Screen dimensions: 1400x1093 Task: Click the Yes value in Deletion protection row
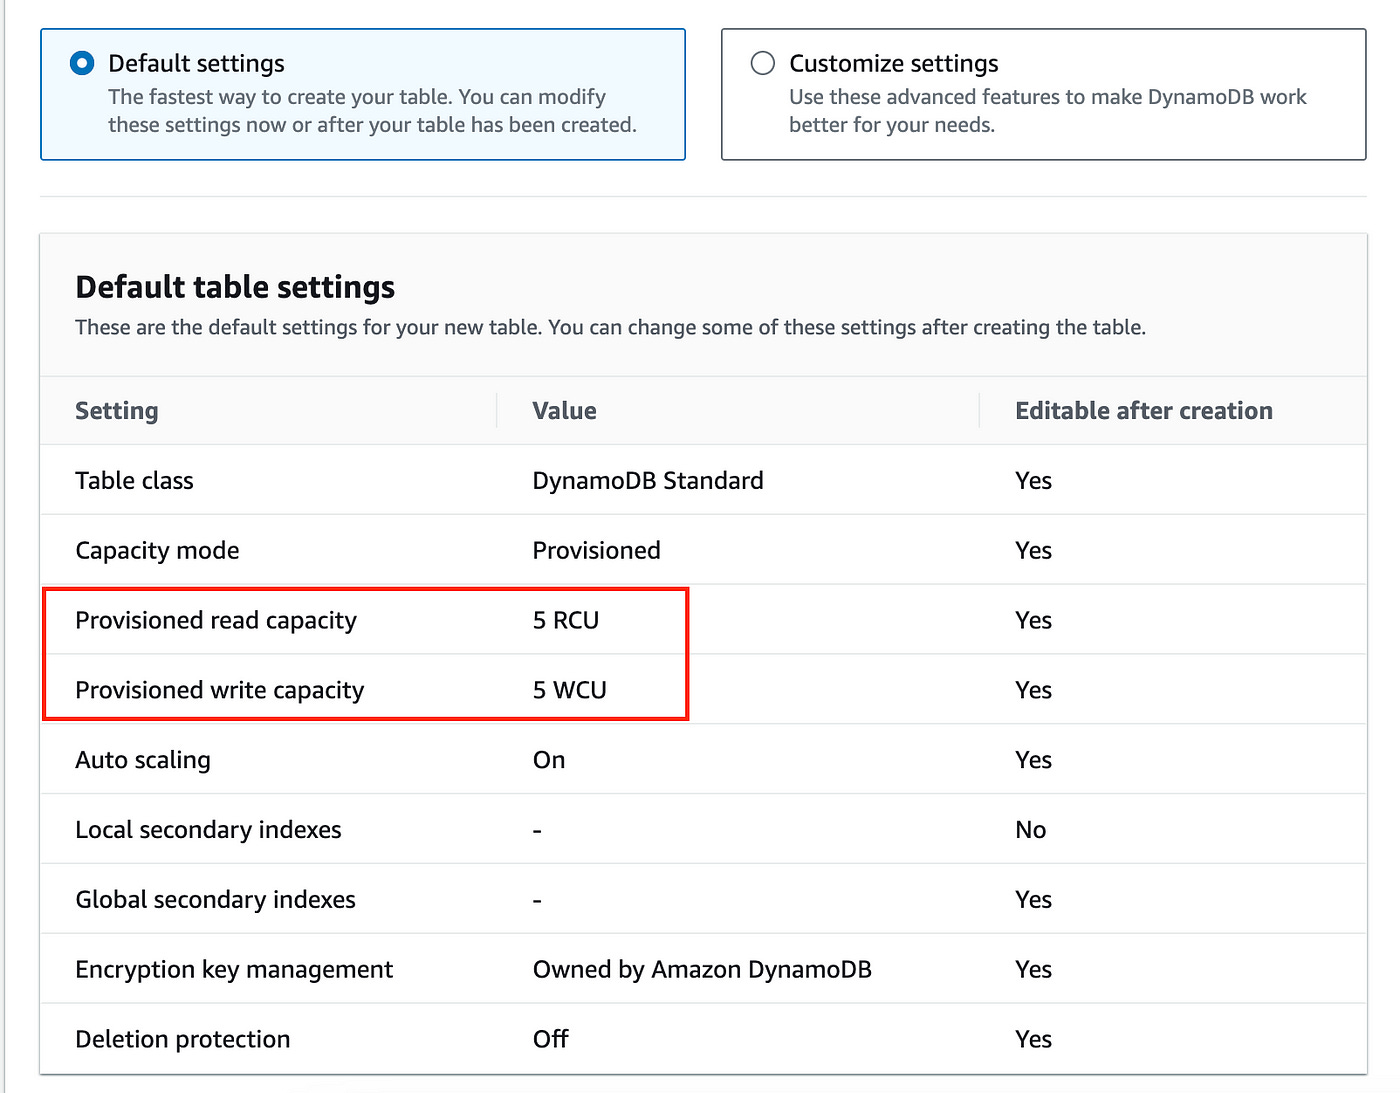(x=1033, y=1040)
